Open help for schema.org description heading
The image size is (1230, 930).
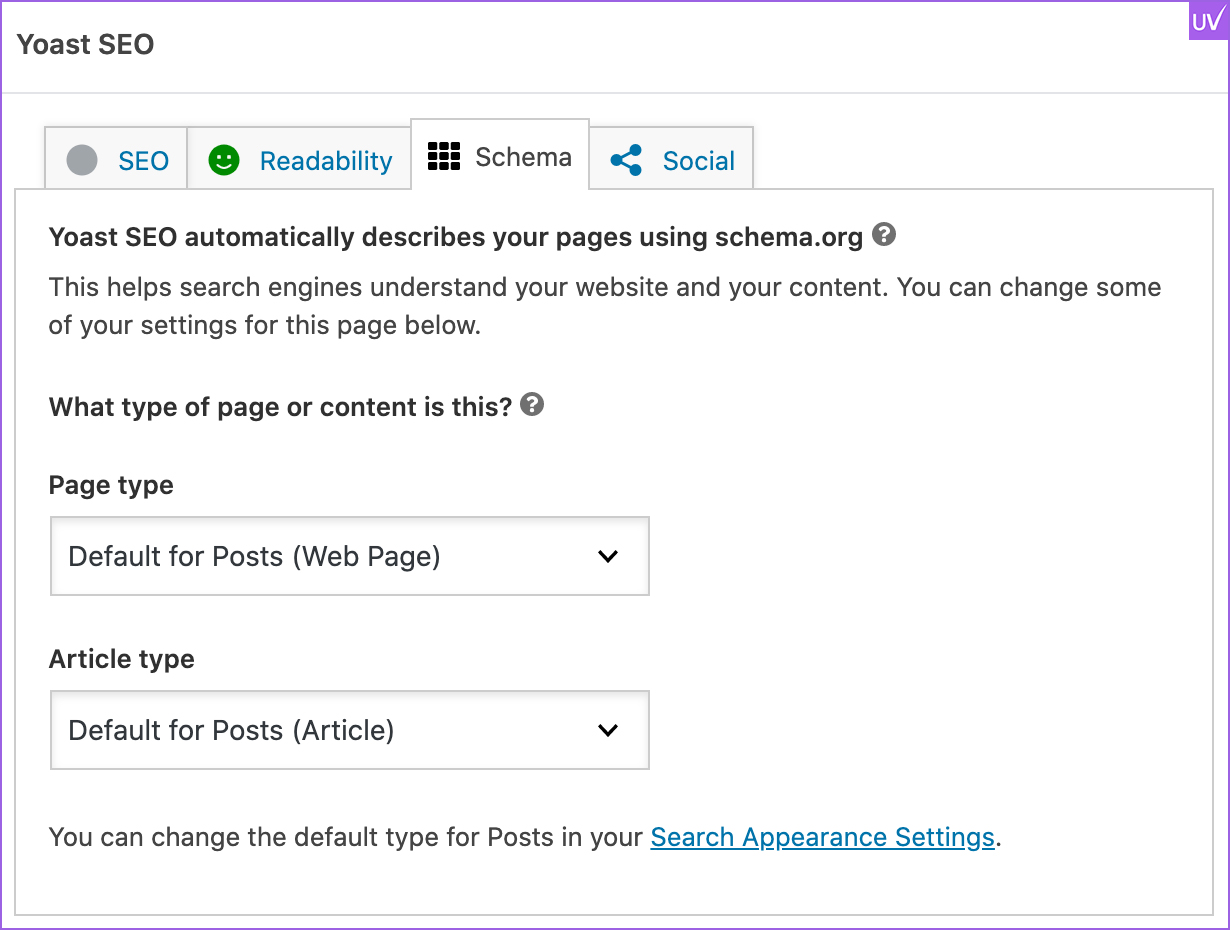[884, 235]
